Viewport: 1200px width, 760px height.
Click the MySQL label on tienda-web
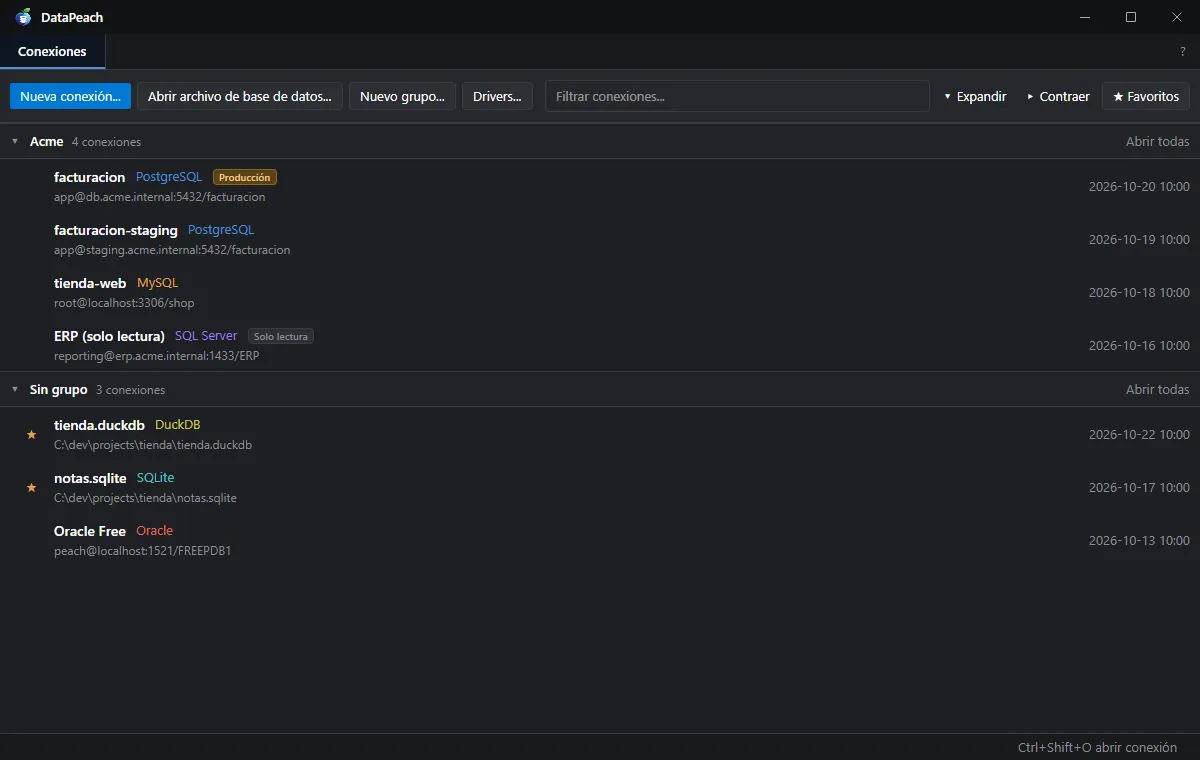point(157,283)
